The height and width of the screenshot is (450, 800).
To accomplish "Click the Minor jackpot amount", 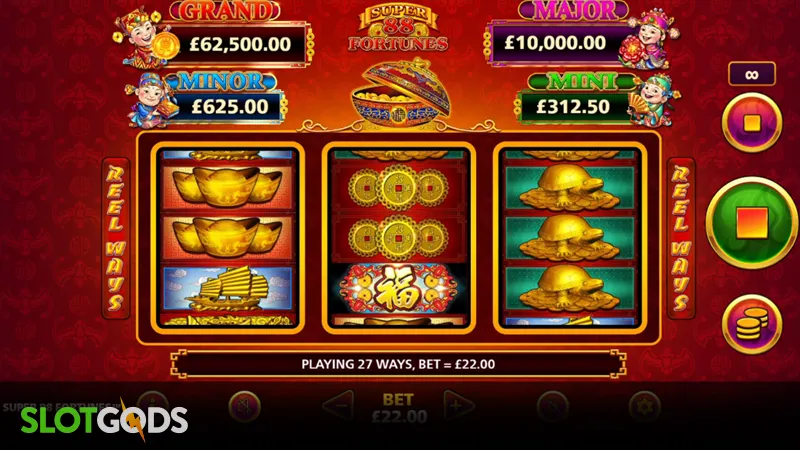I will click(x=230, y=107).
